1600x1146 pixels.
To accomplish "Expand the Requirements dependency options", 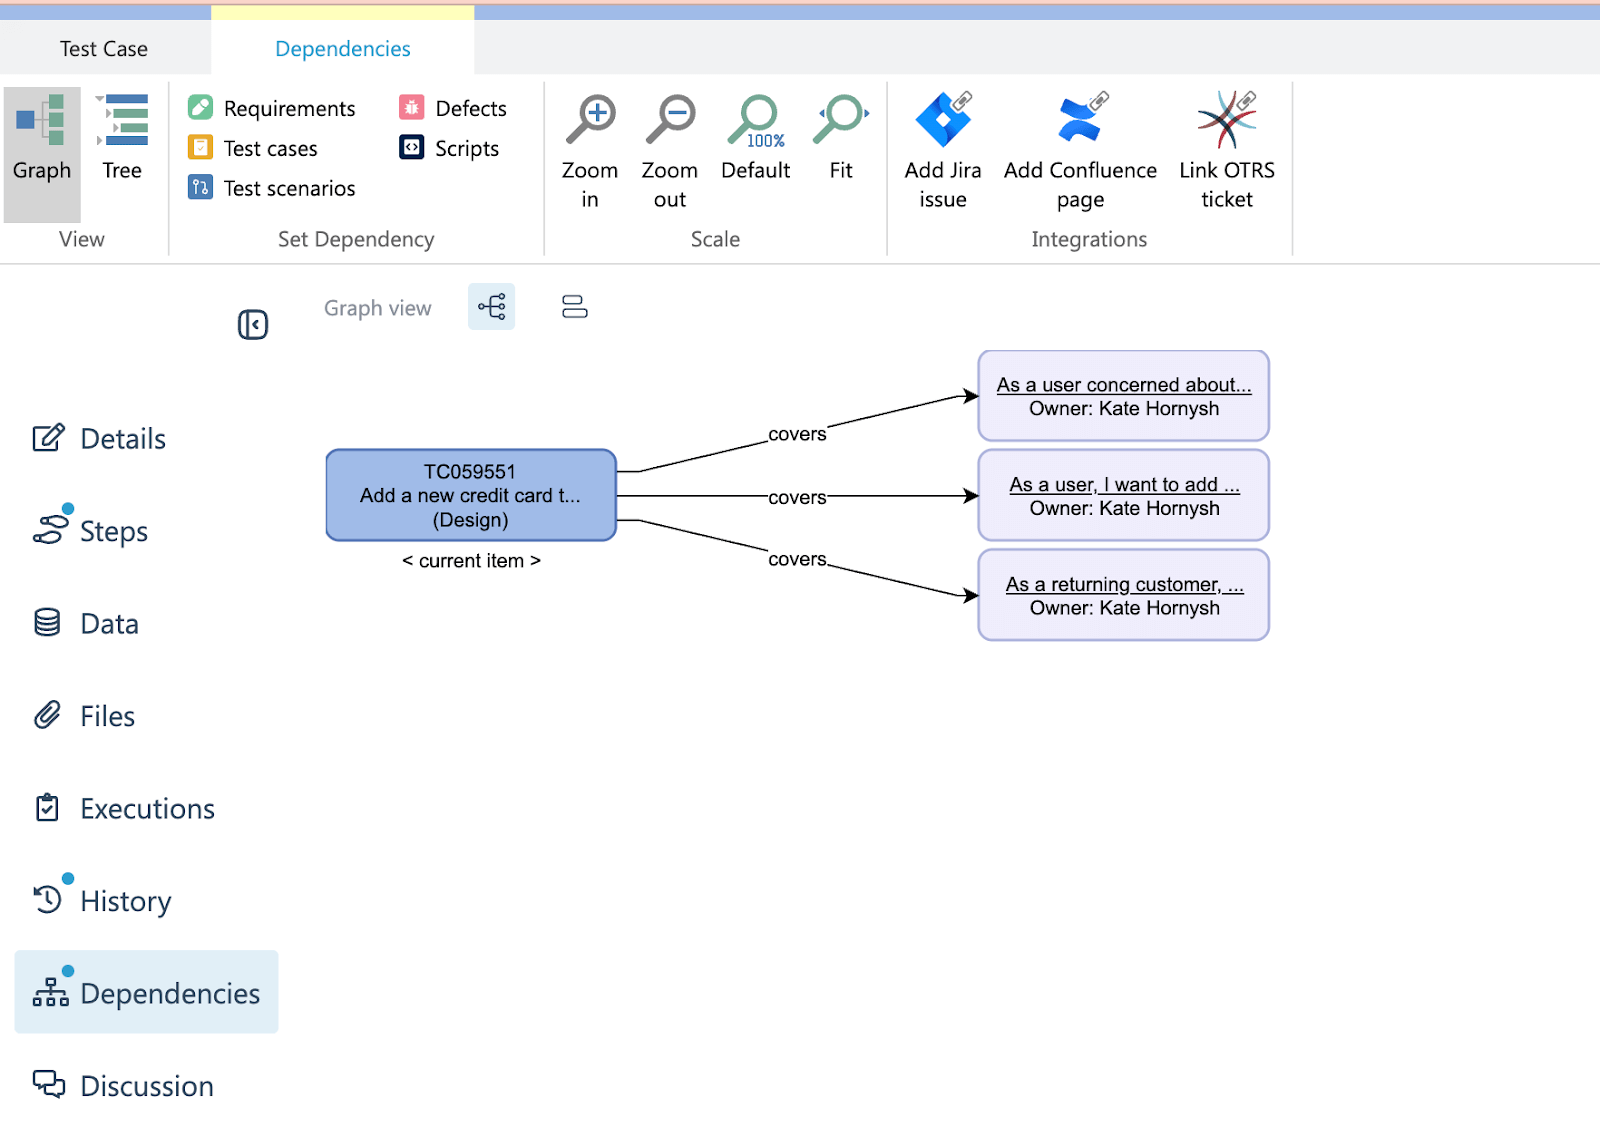I will tap(272, 108).
